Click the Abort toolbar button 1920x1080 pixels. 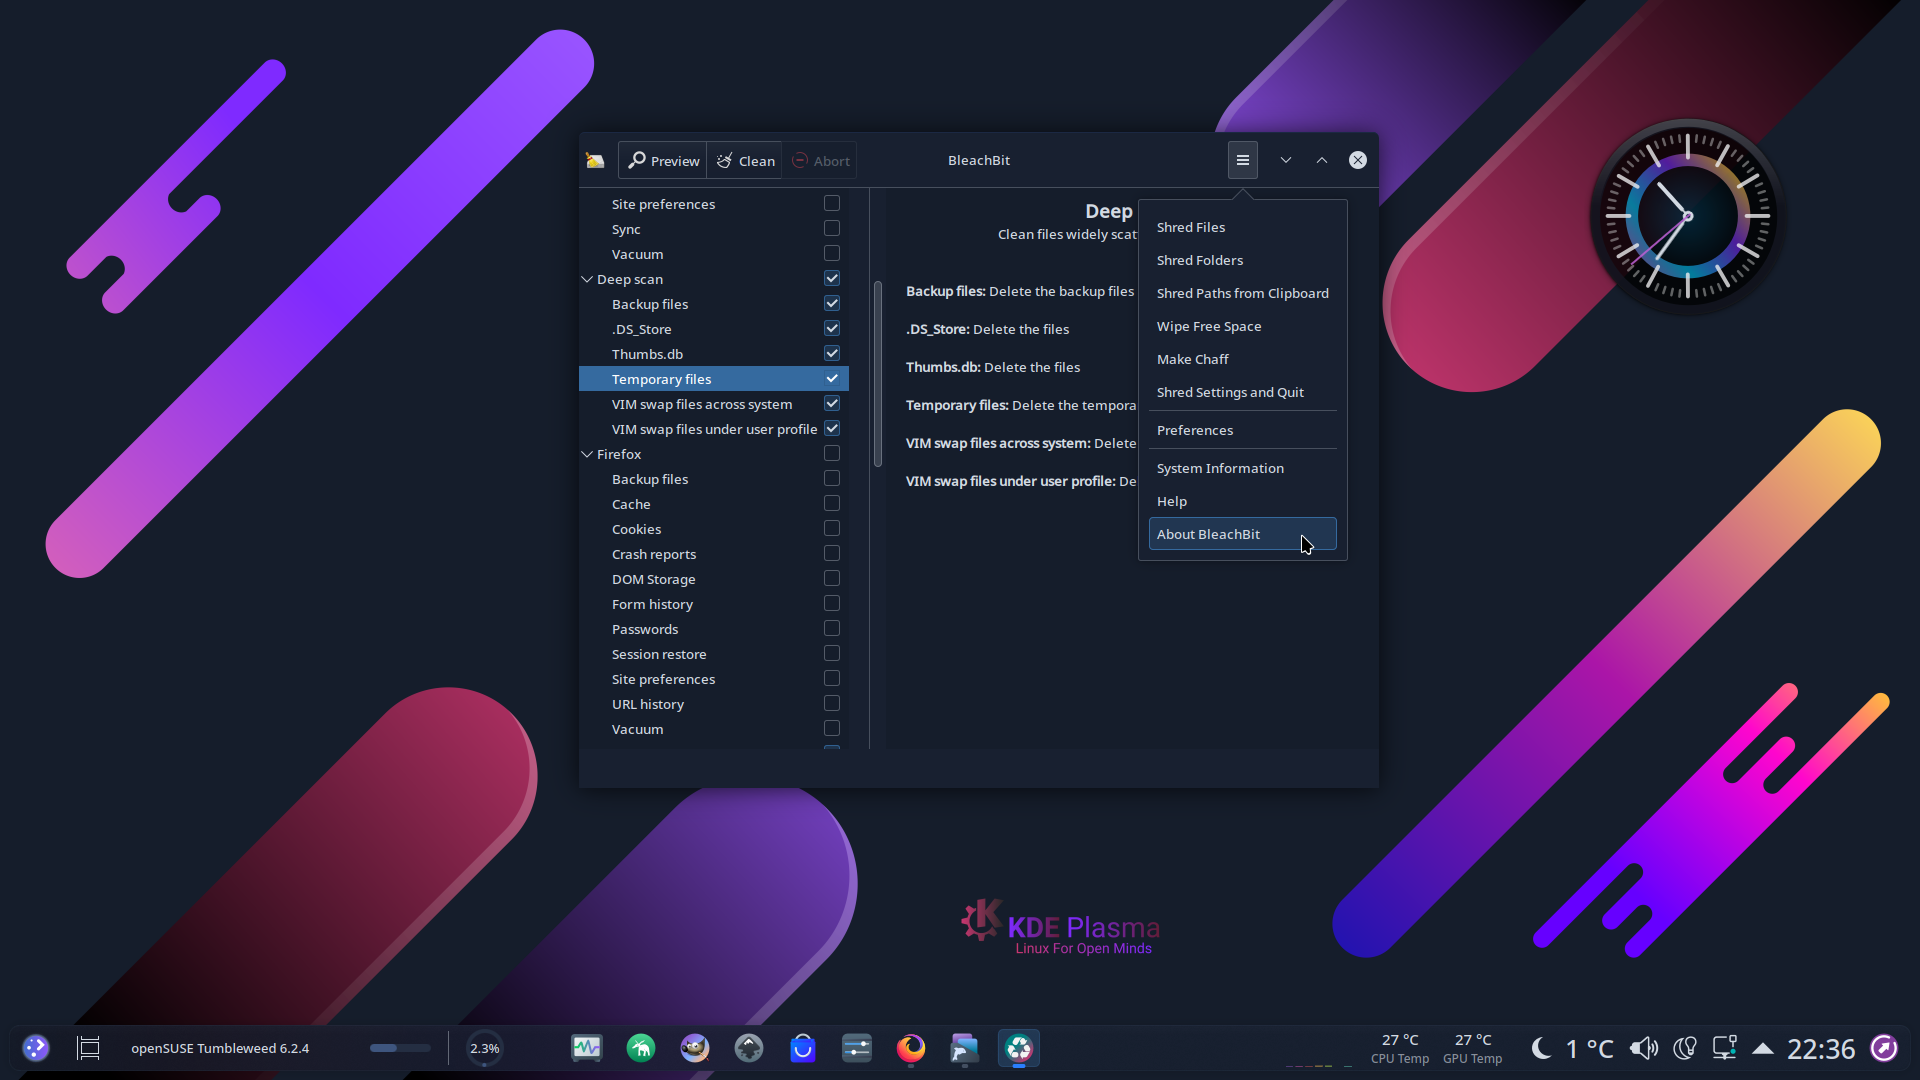pyautogui.click(x=820, y=160)
